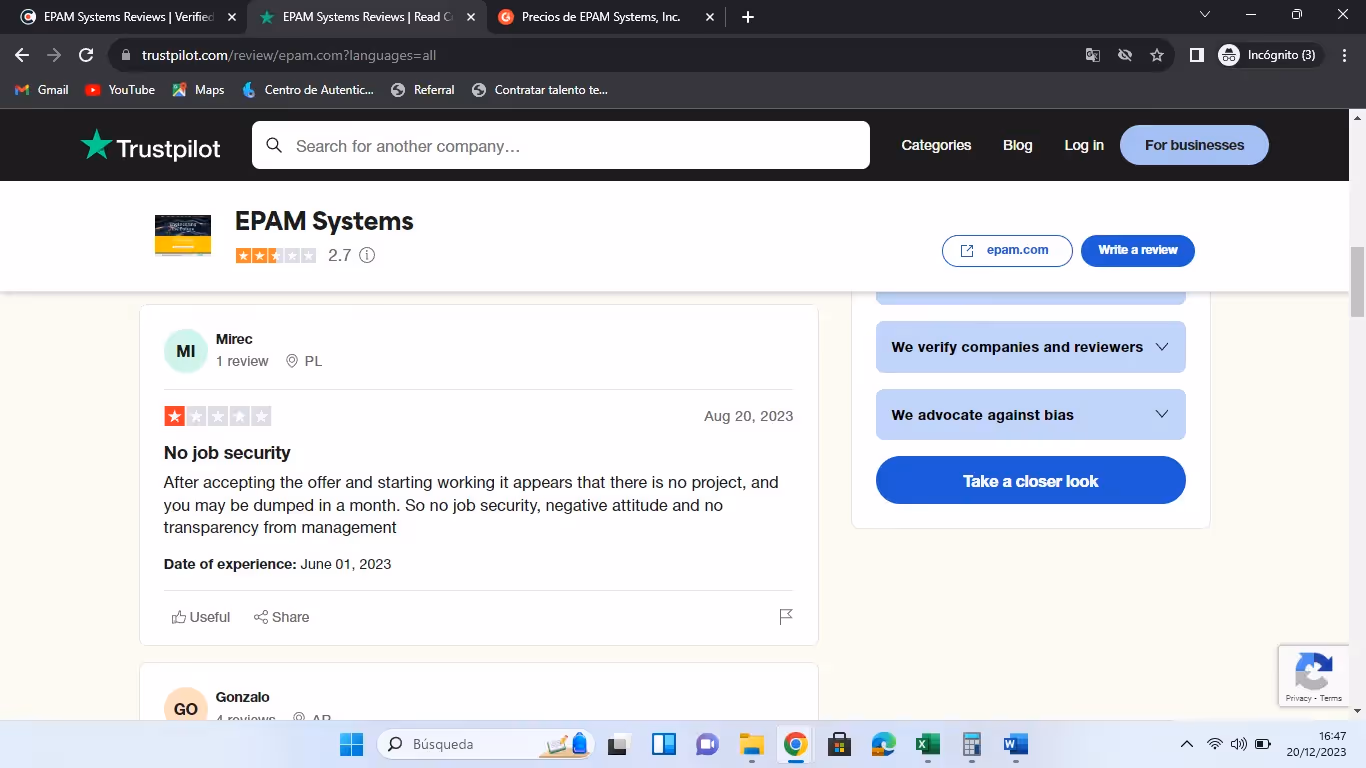
Task: Open reviewer name Mirec
Action: click(234, 339)
